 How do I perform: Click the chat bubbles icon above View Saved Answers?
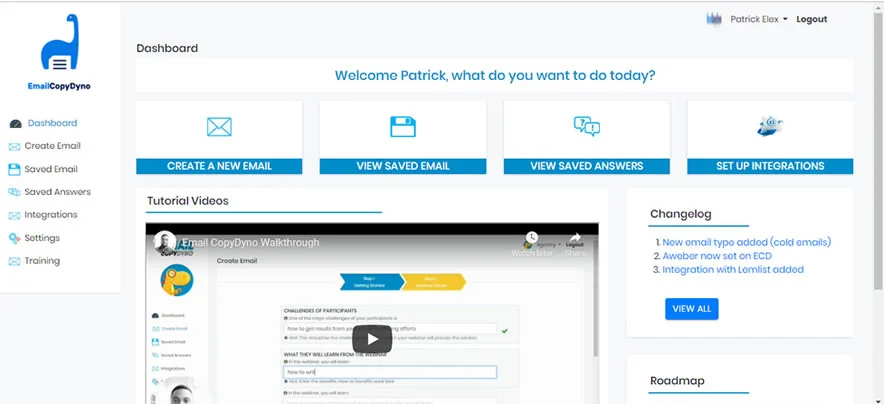pos(586,127)
